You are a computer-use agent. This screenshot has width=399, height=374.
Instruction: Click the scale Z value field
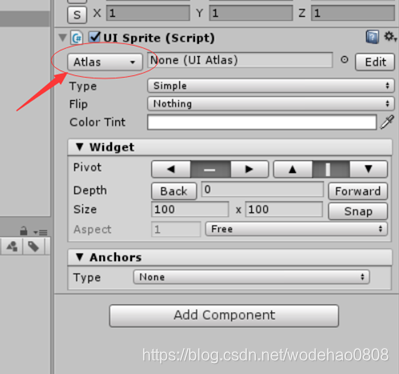tap(353, 13)
